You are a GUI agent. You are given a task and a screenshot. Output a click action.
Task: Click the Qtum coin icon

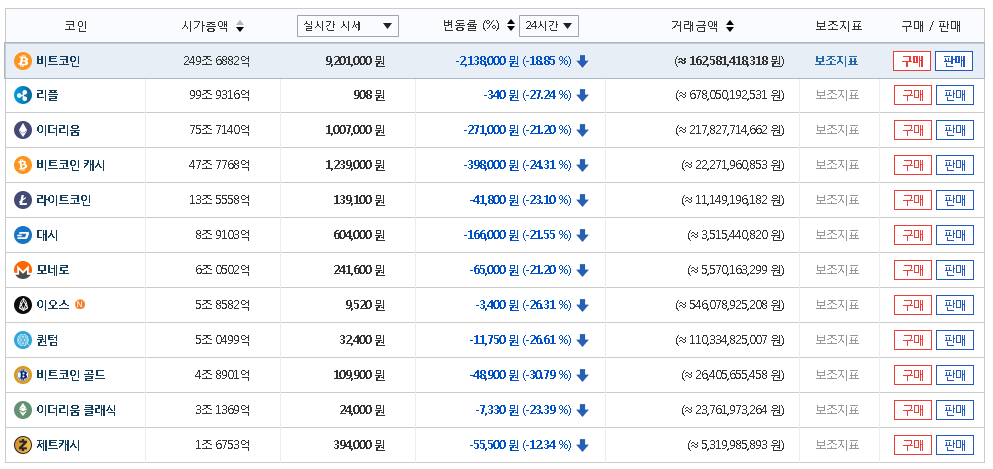pyautogui.click(x=22, y=340)
